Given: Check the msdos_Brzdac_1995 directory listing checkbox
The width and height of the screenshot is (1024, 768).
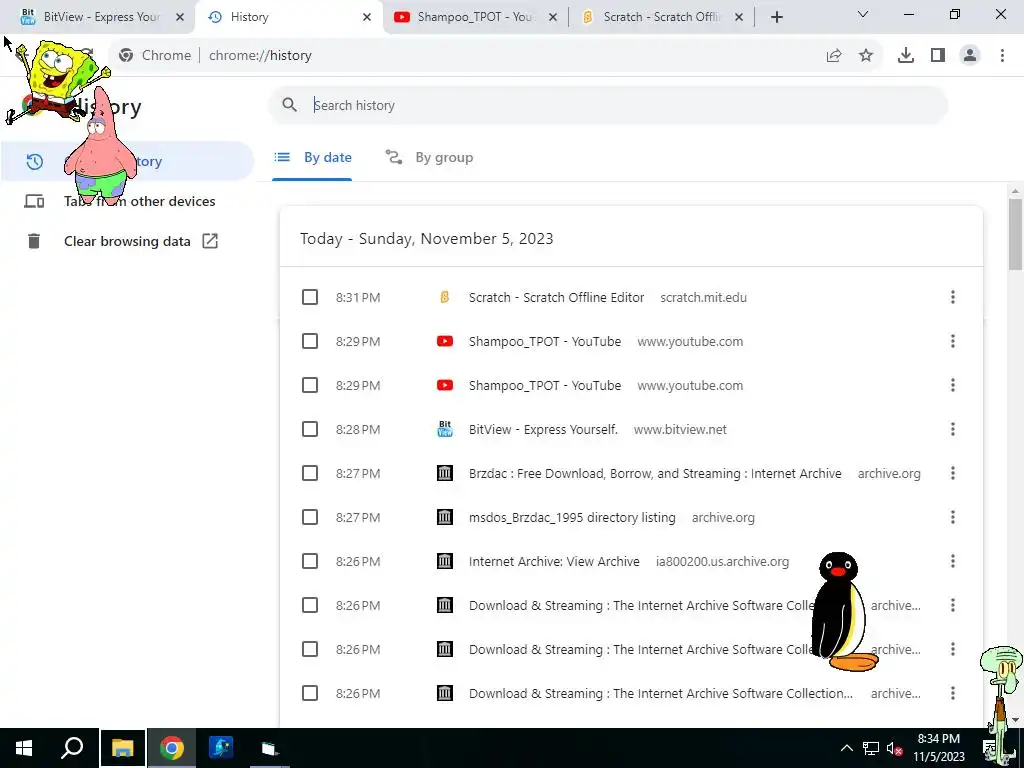Looking at the screenshot, I should (310, 517).
